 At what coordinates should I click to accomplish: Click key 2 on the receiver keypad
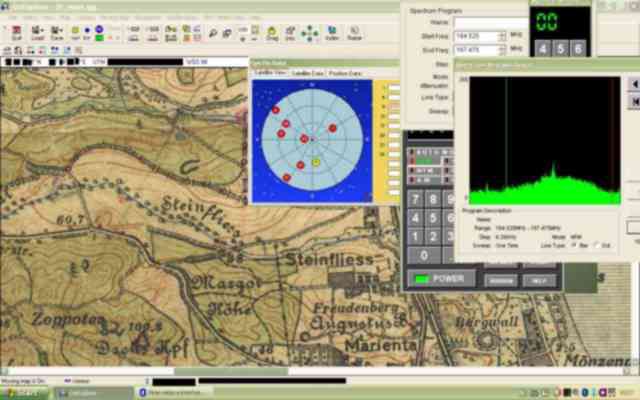click(x=433, y=236)
